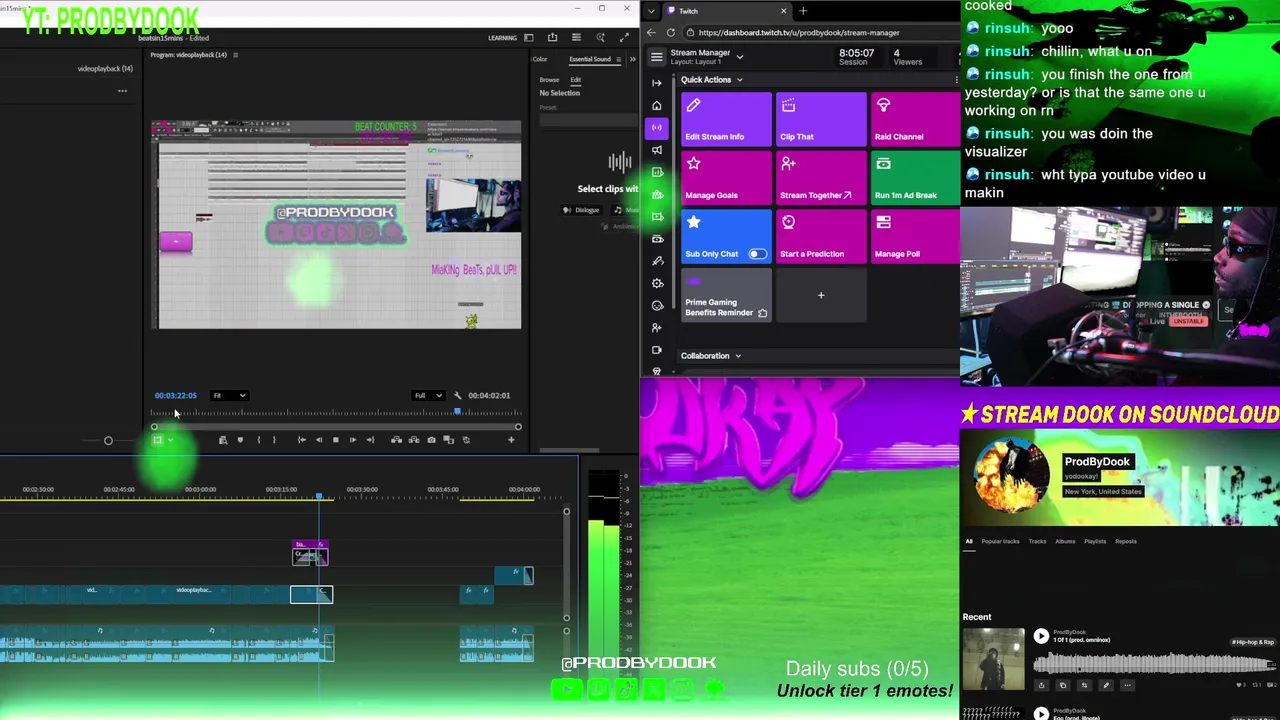Add a new quick action tile

[821, 296]
